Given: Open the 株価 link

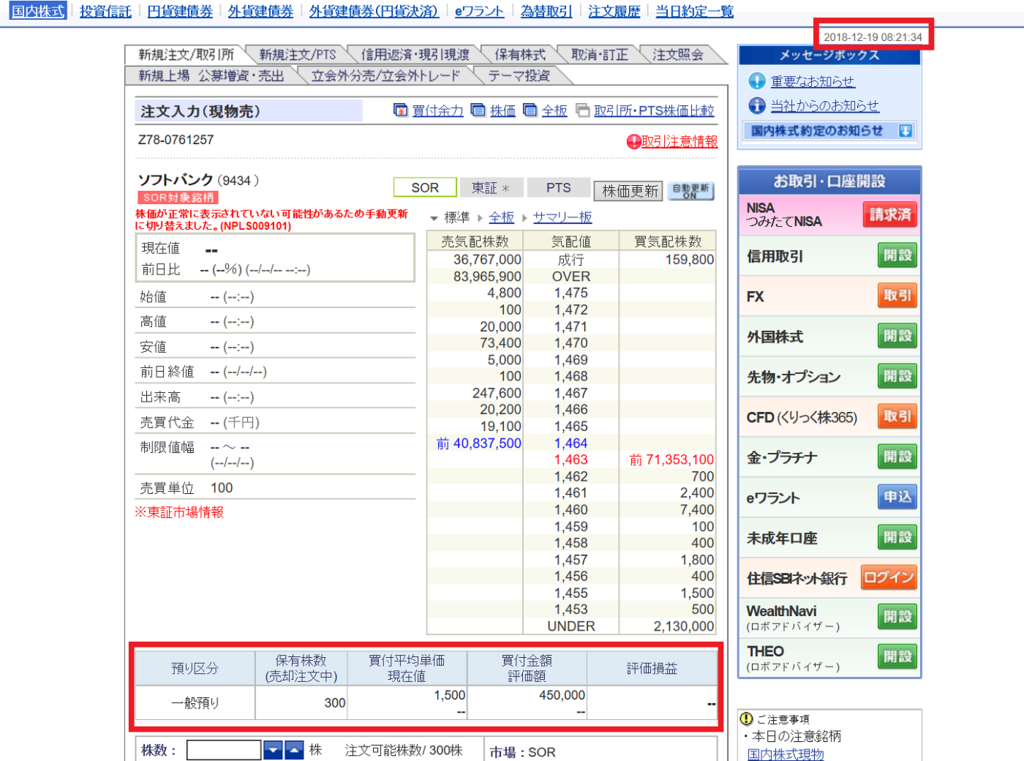Looking at the screenshot, I should (502, 110).
